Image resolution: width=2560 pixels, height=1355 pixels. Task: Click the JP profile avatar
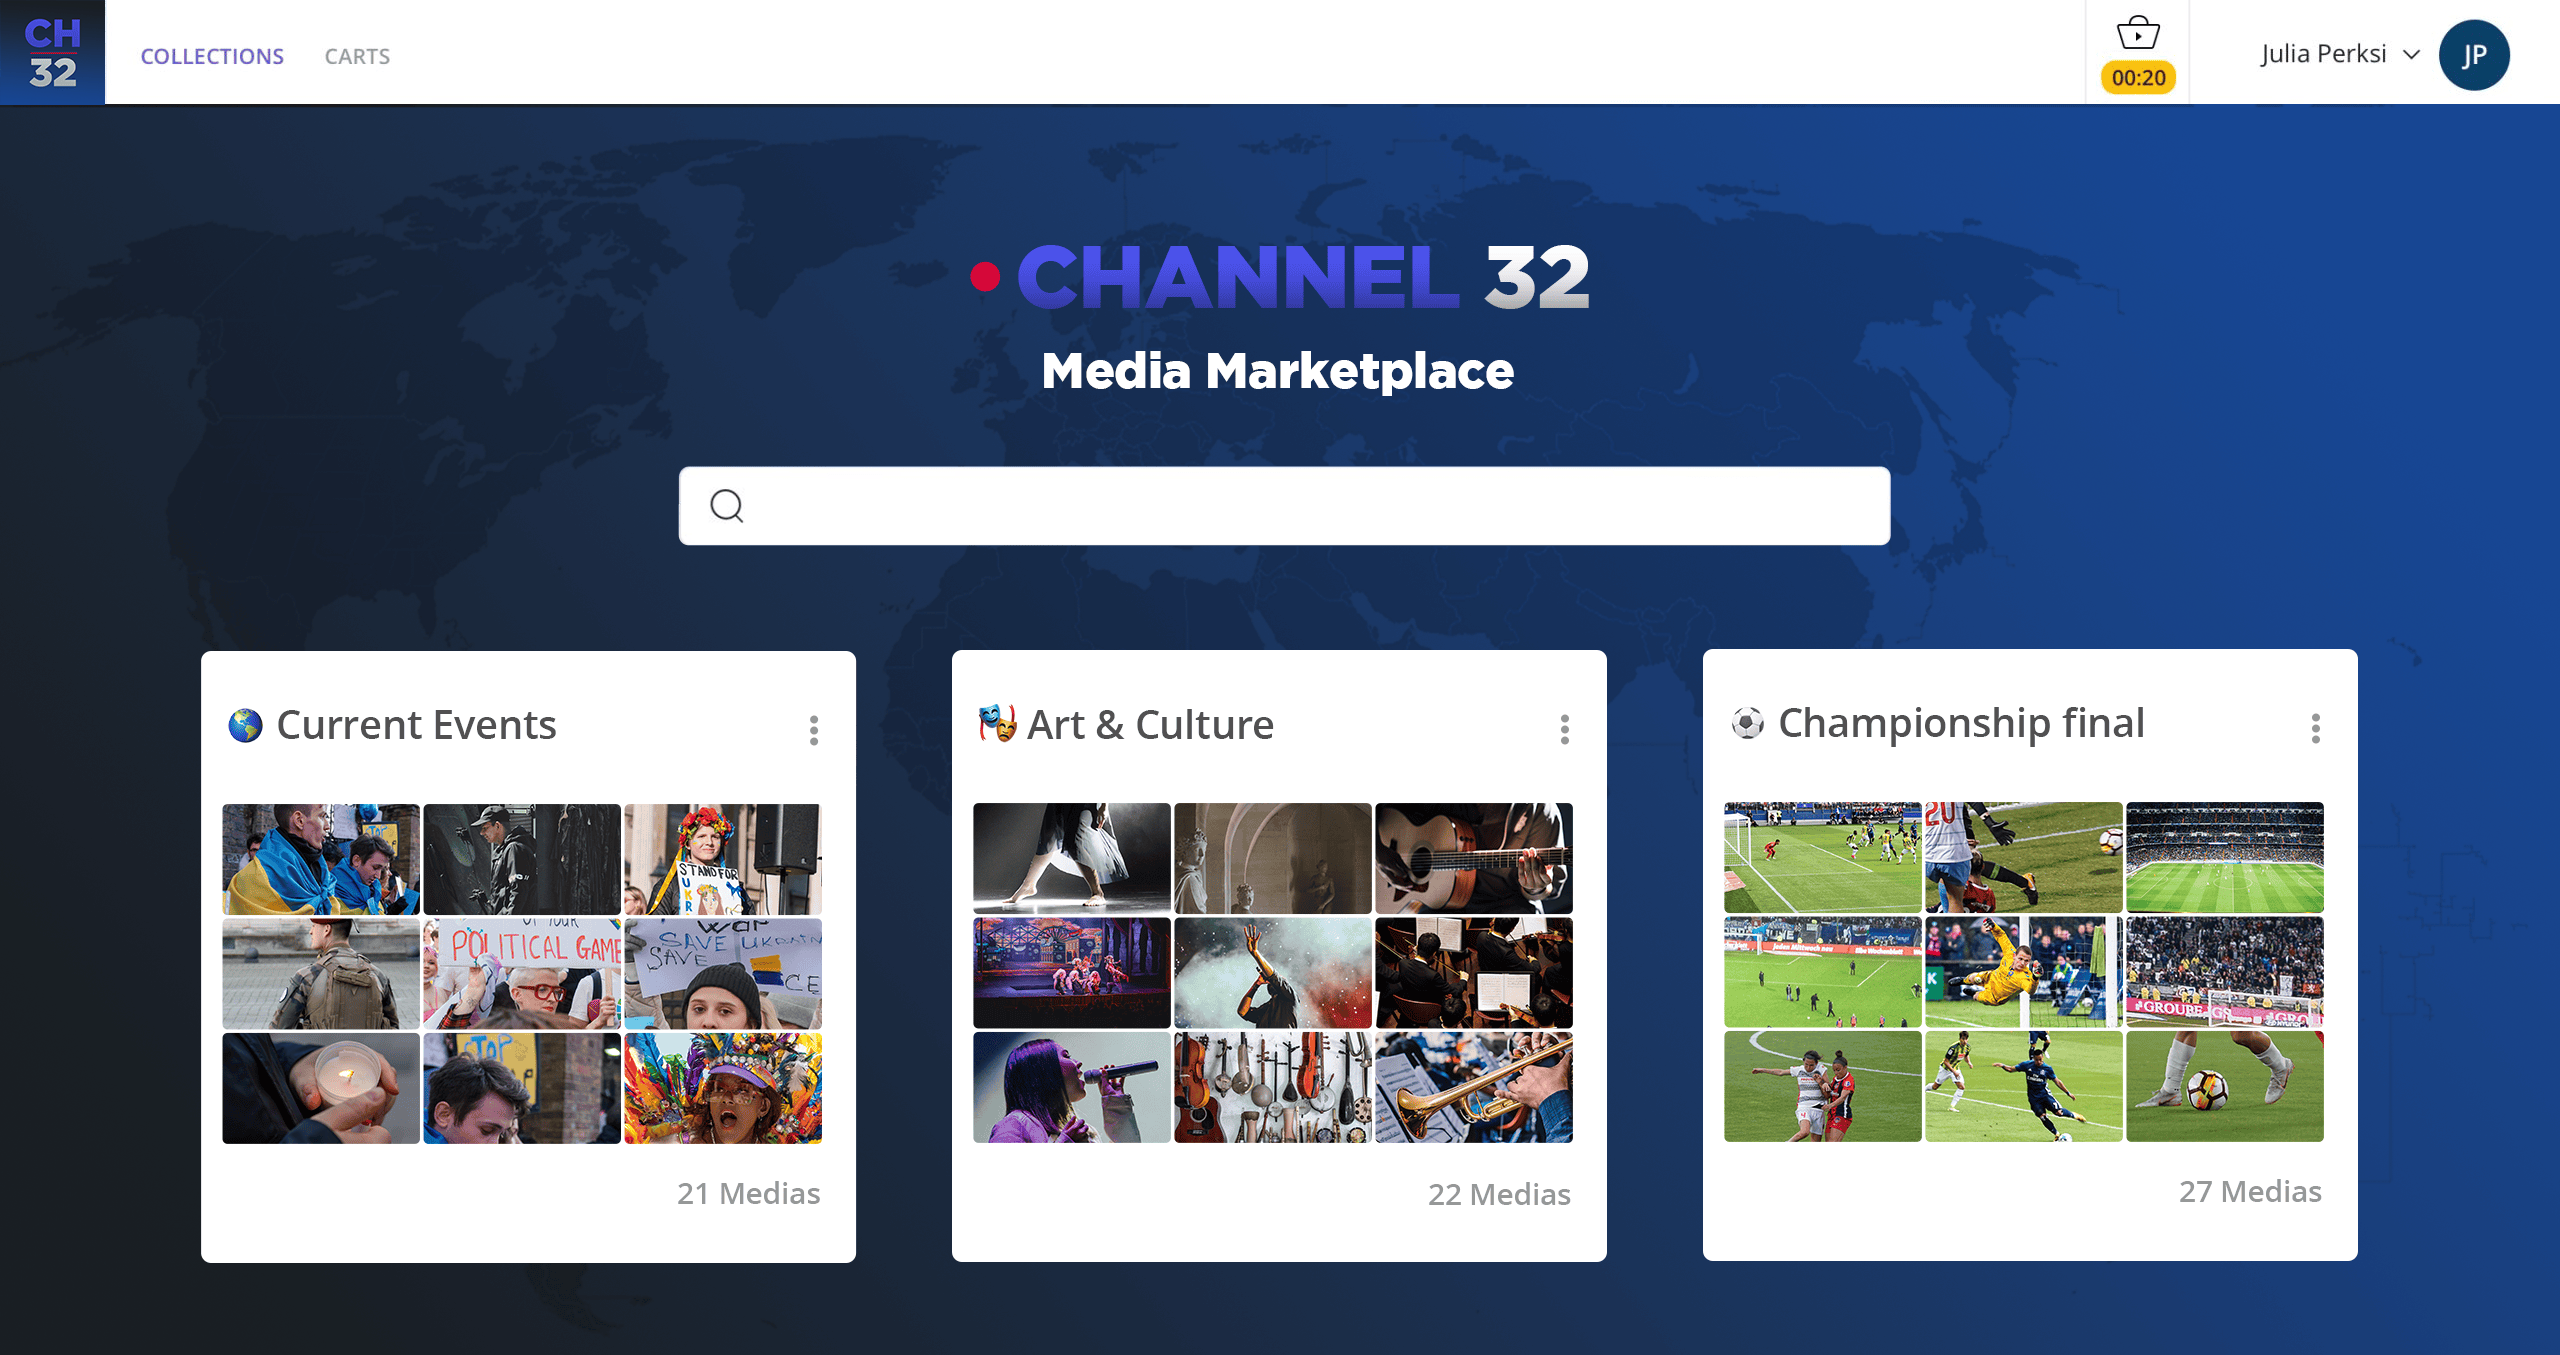click(2474, 55)
